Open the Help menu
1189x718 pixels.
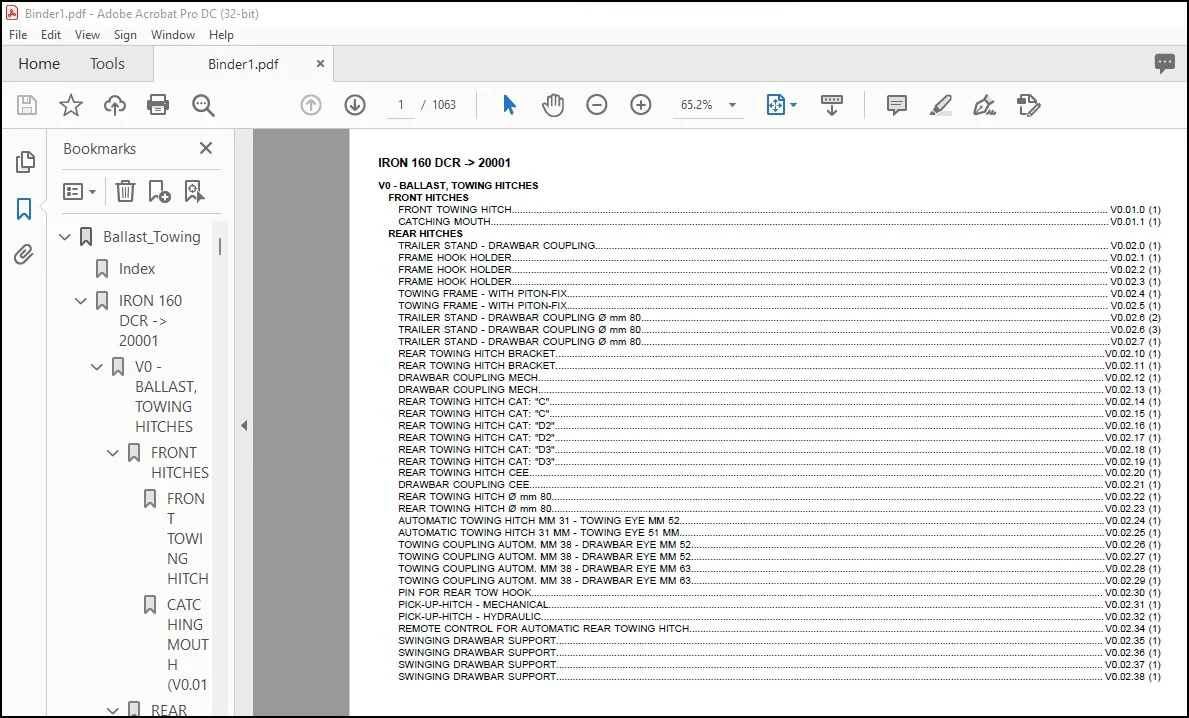click(x=221, y=35)
